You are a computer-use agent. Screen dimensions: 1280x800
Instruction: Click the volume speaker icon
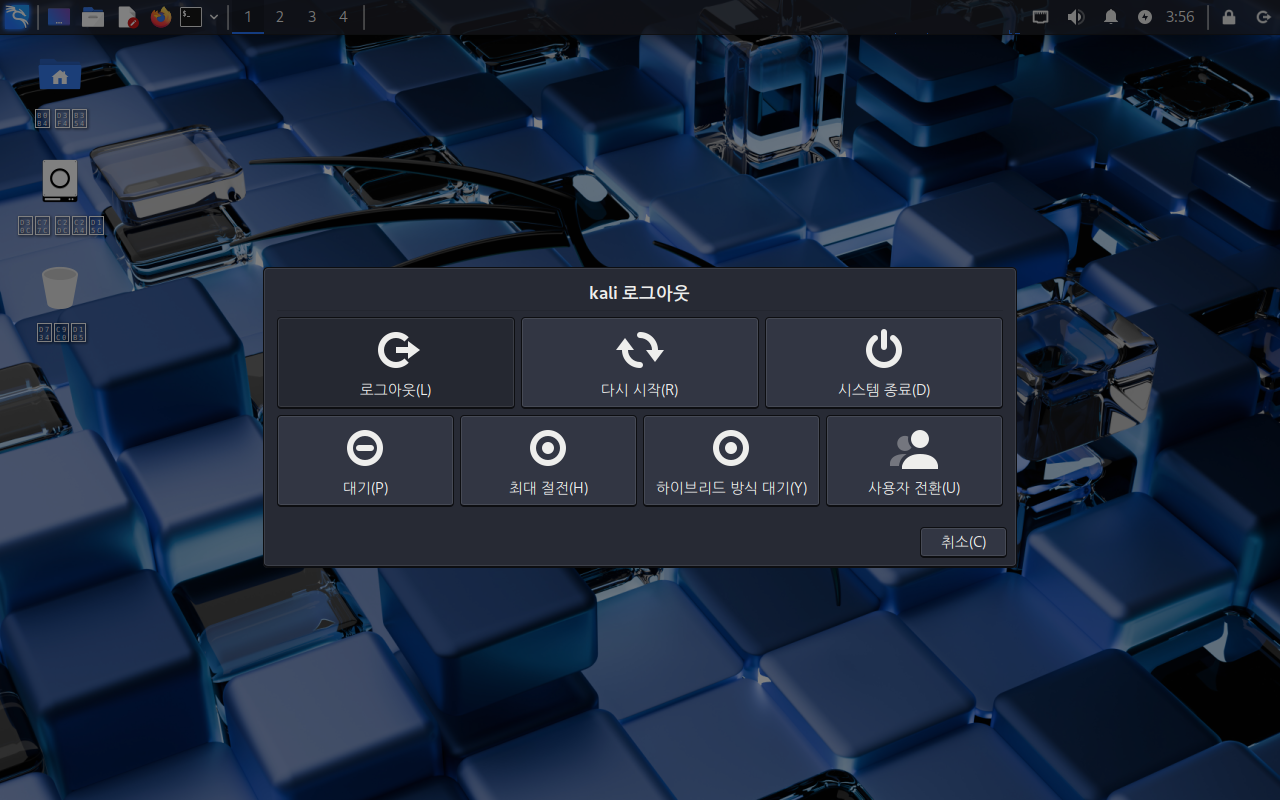pos(1075,17)
